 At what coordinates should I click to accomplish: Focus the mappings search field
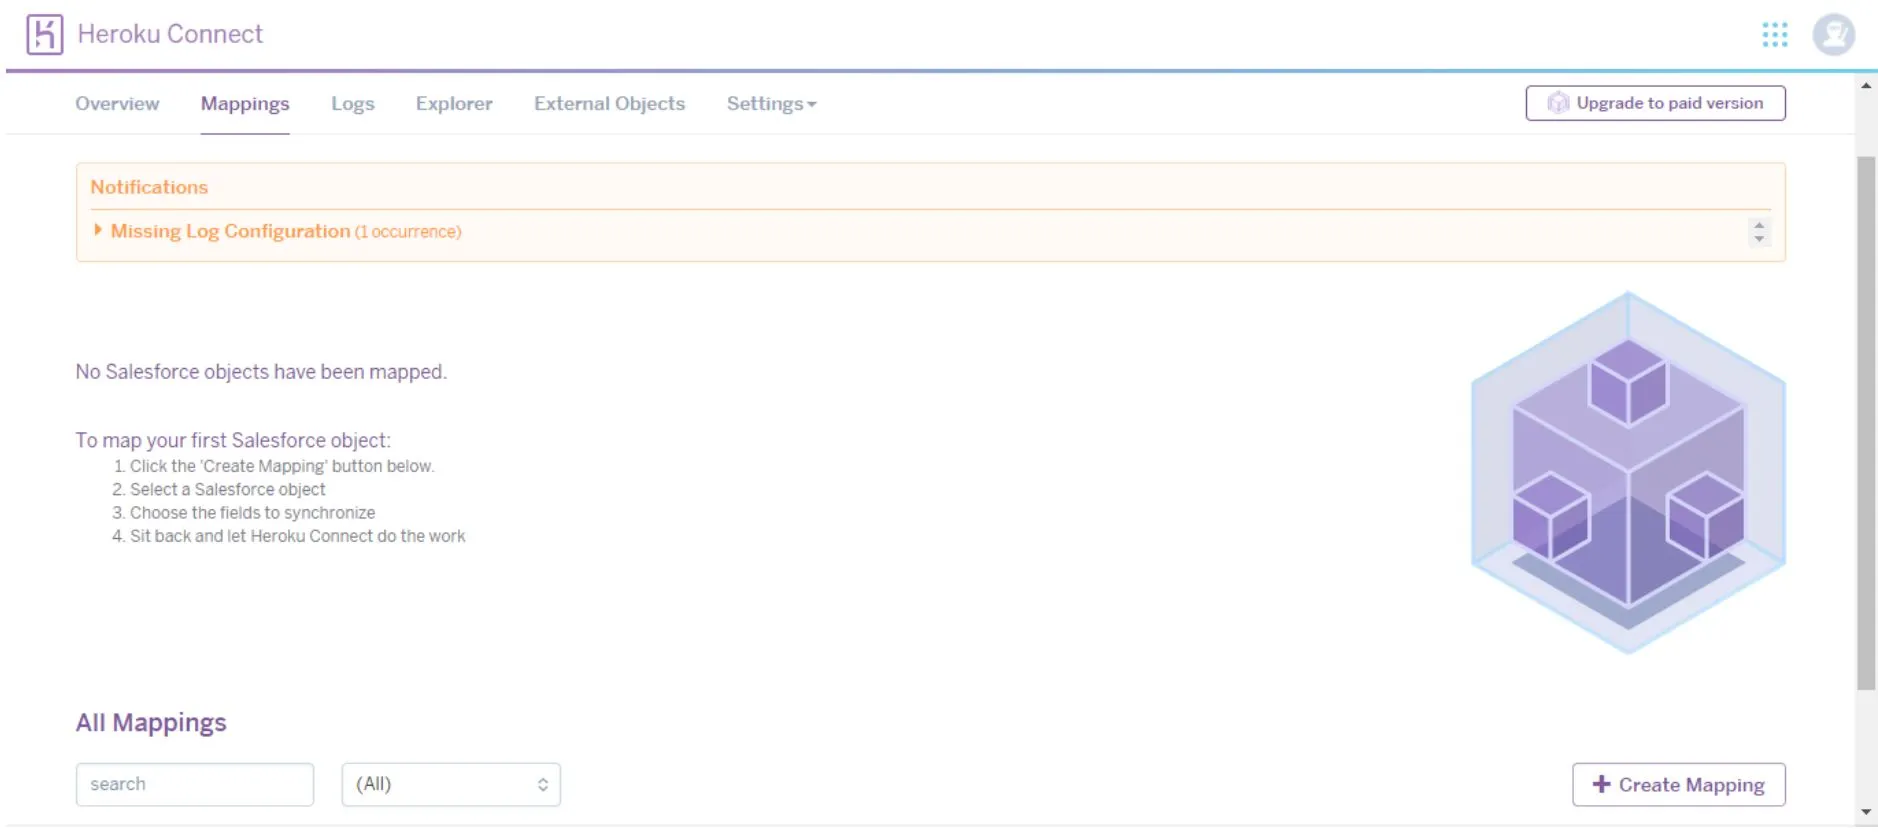pos(195,784)
